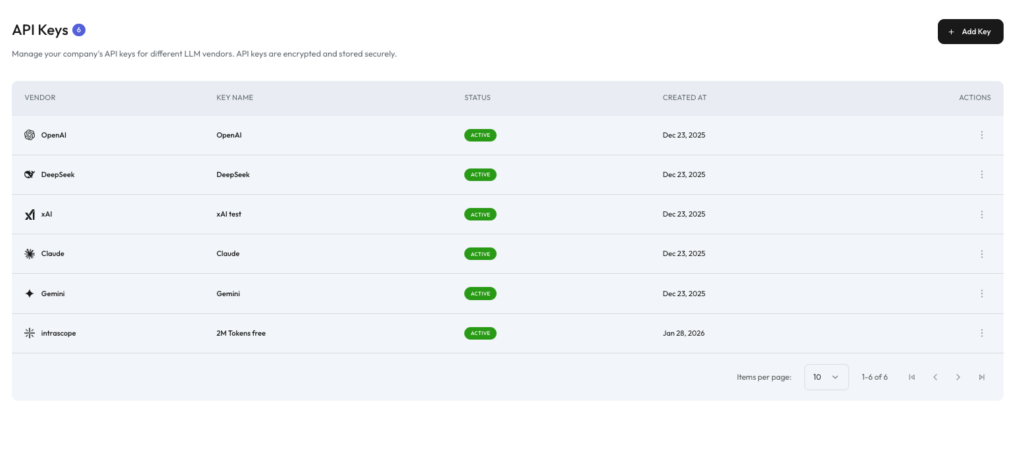
Task: Open three-dot menu for 2M Tokens free
Action: tap(981, 333)
